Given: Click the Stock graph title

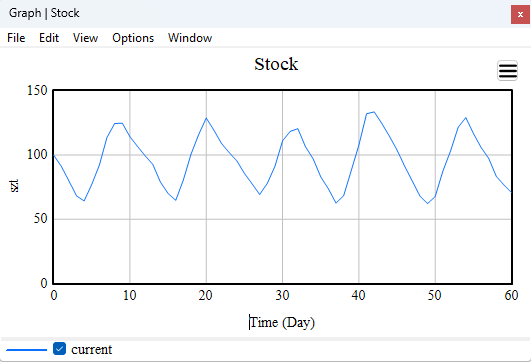Looking at the screenshot, I should (x=276, y=64).
